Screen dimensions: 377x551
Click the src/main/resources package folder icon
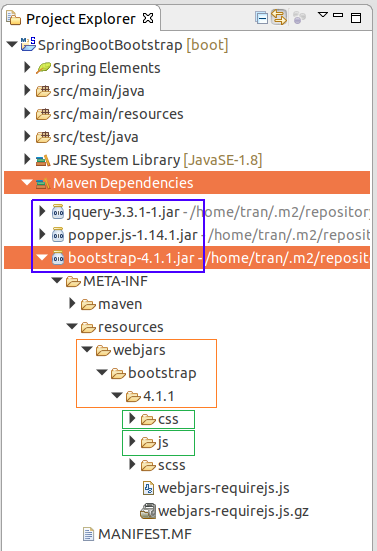(43, 114)
